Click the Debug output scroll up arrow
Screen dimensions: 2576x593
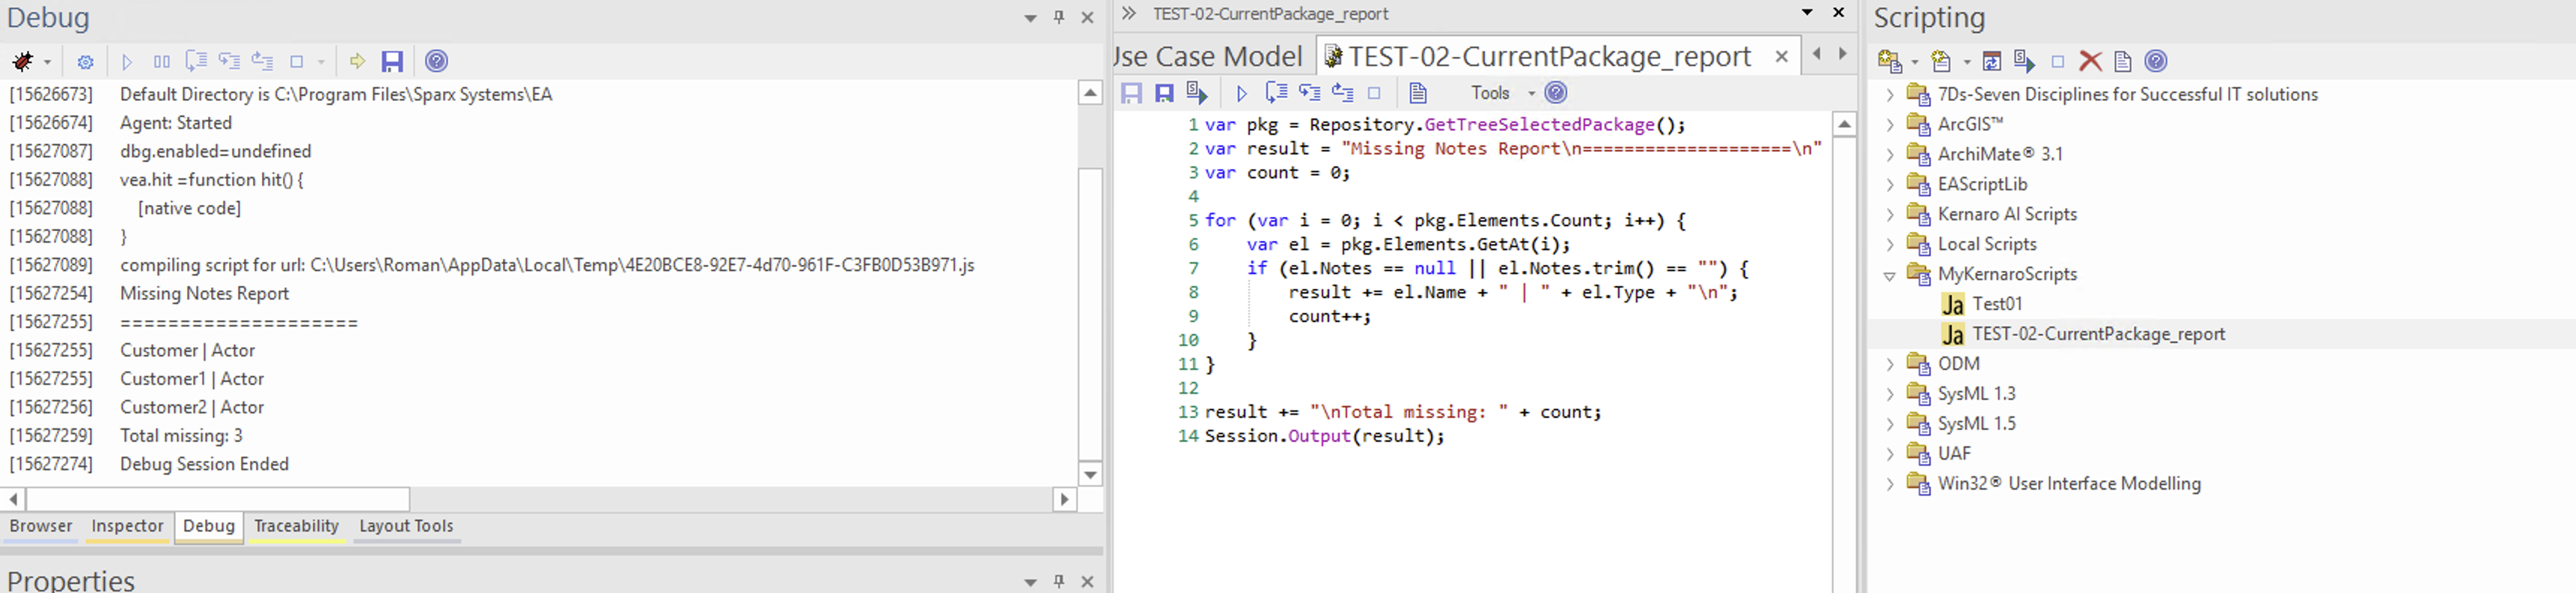1090,93
